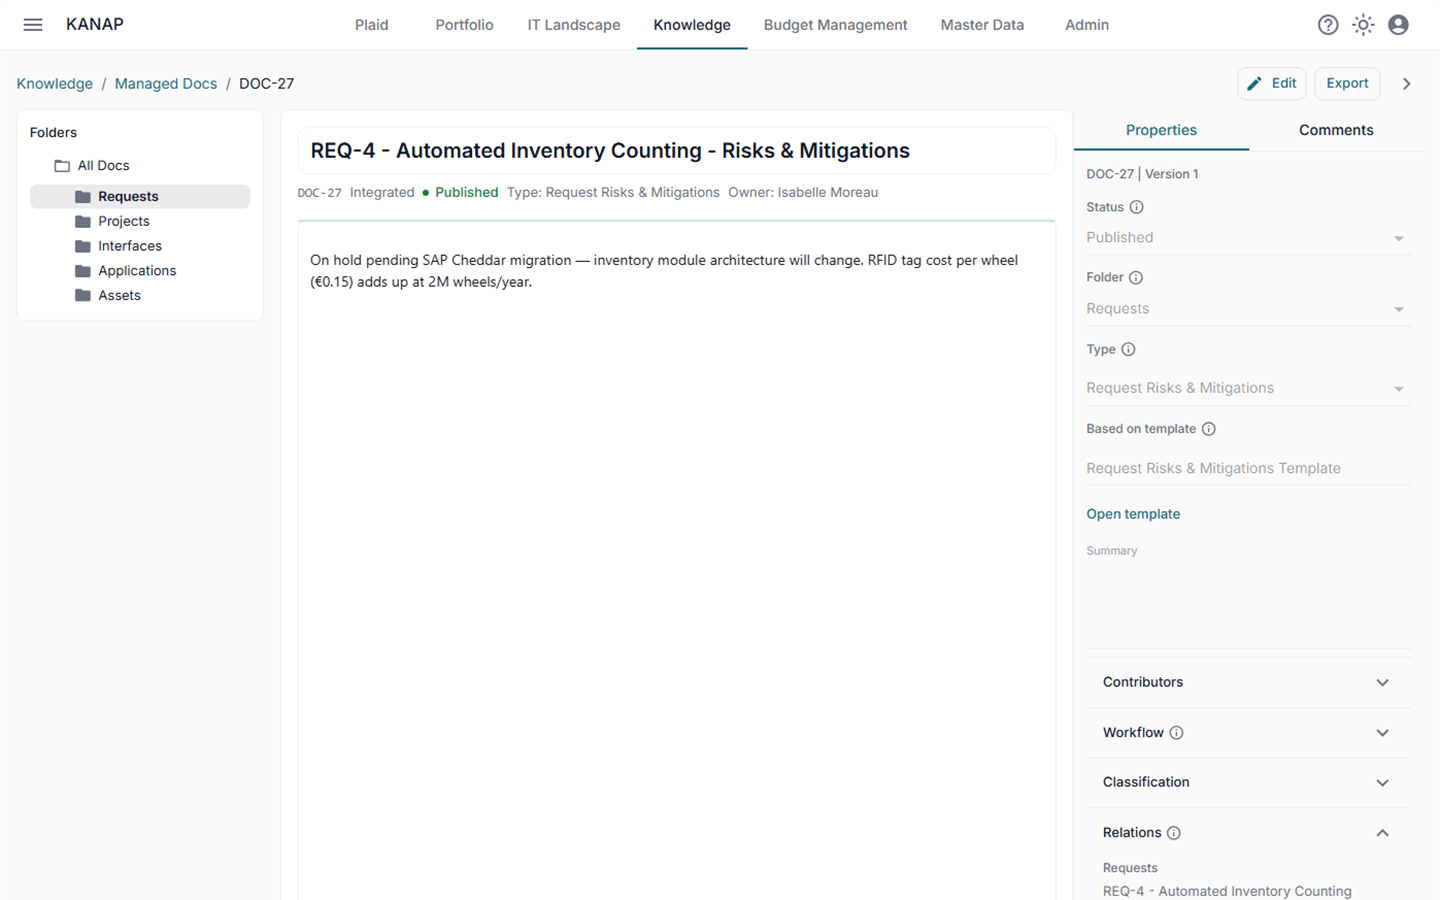This screenshot has height=900, width=1440.
Task: Open the Master Data menu
Action: click(982, 25)
